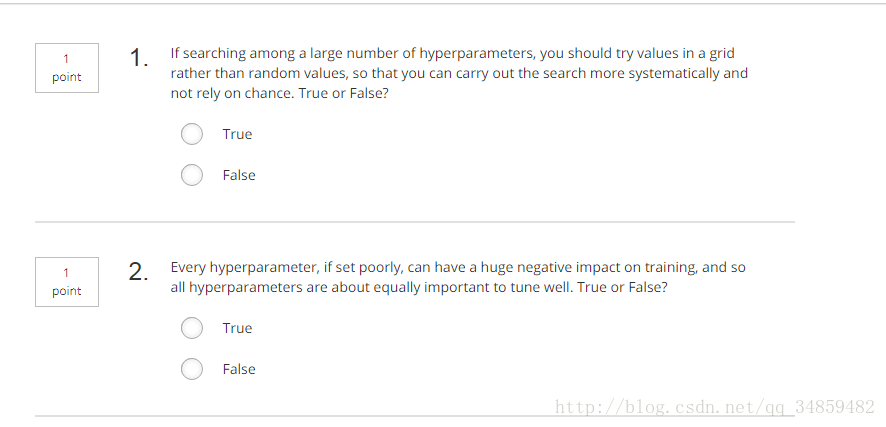The height and width of the screenshot is (427, 886).
Task: Click the question text starting 'Every hyperparameter'
Action: pyautogui.click(x=458, y=277)
